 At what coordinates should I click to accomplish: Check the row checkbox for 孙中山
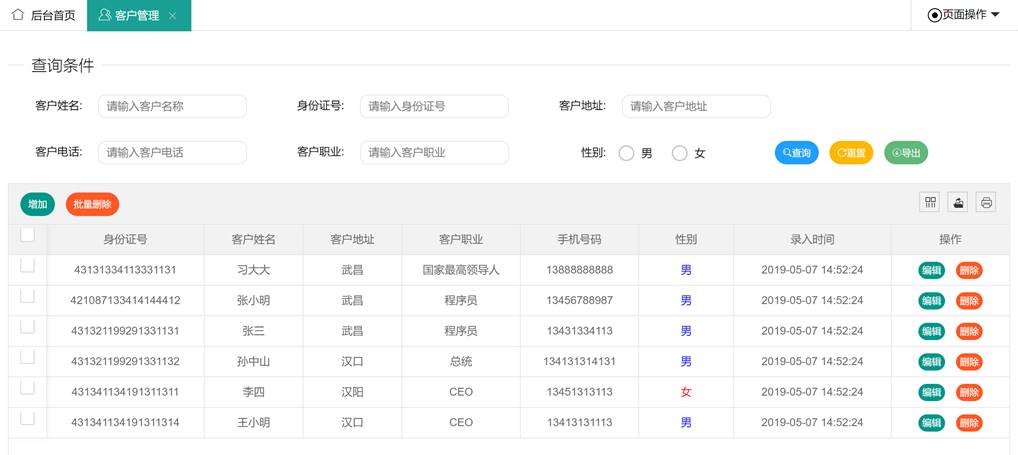point(27,357)
